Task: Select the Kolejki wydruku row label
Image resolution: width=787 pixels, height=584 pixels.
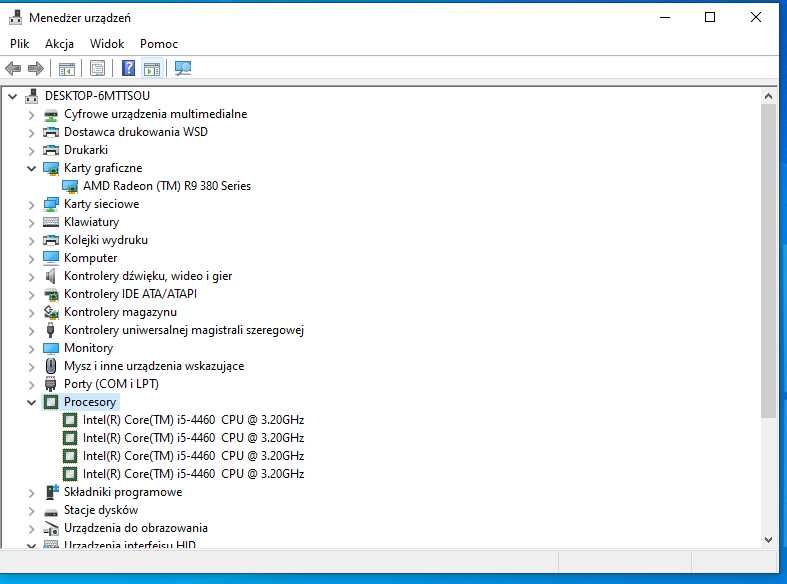Action: click(x=106, y=240)
